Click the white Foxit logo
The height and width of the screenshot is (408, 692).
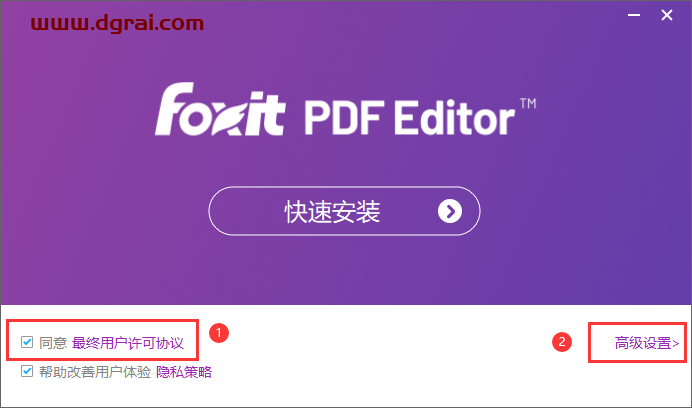[220, 109]
